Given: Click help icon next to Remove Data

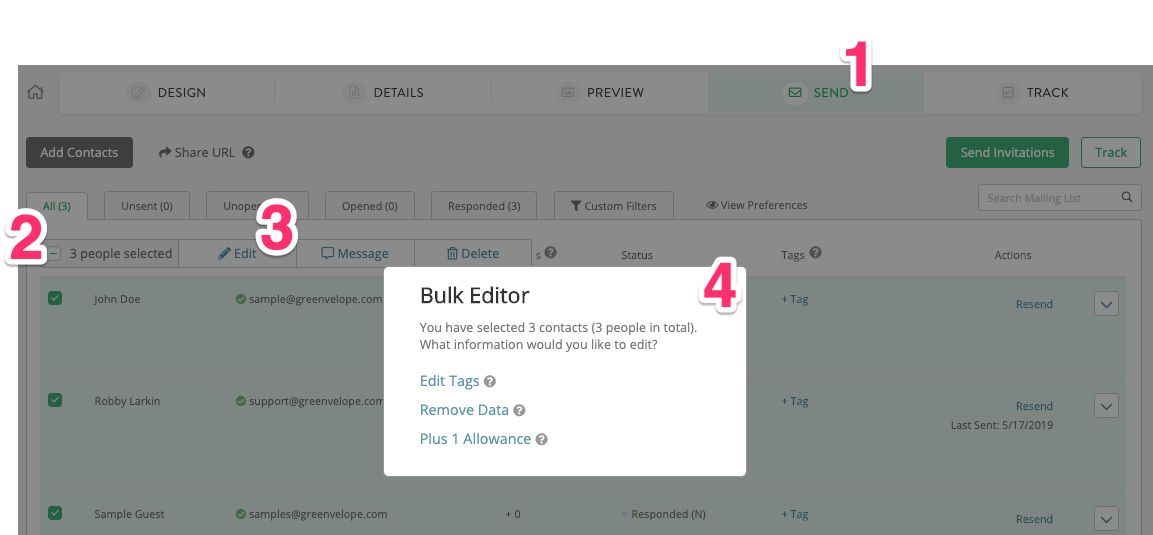Looking at the screenshot, I should point(519,411).
